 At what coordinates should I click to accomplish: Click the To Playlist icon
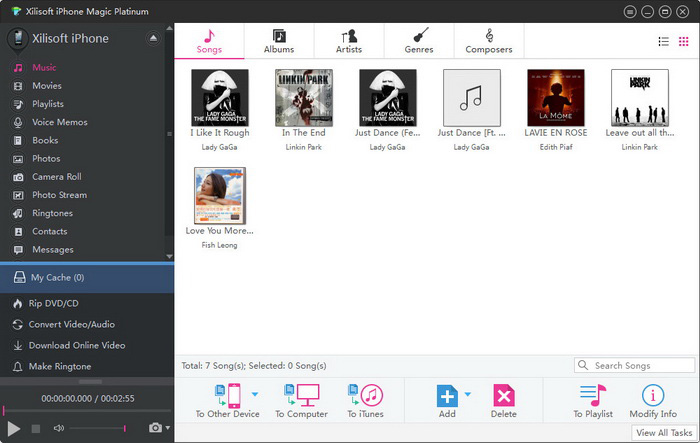point(592,395)
